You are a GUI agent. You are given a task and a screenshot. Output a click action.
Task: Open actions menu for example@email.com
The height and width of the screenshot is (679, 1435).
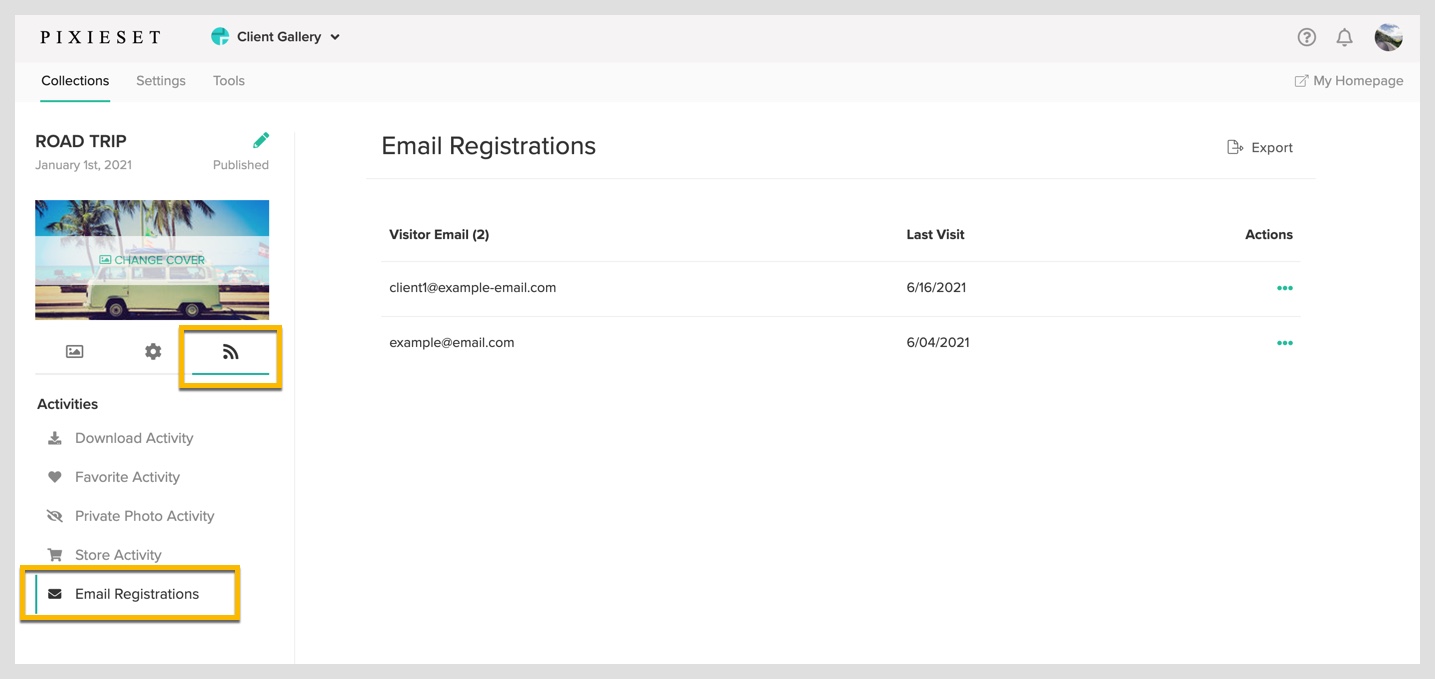(1285, 343)
